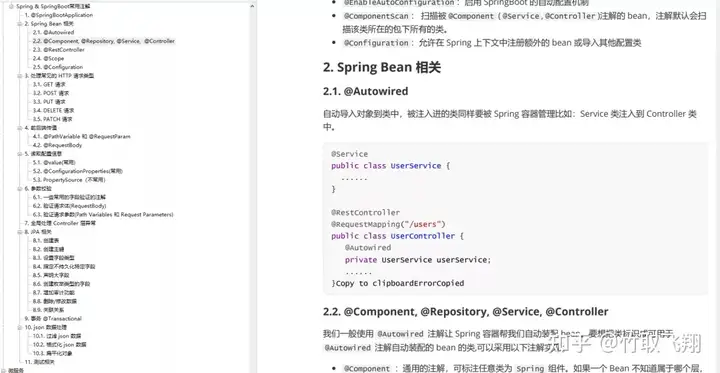Select outline entry 8.6 under JPA
Image resolution: width=720 pixels, height=373 pixels.
62,284
